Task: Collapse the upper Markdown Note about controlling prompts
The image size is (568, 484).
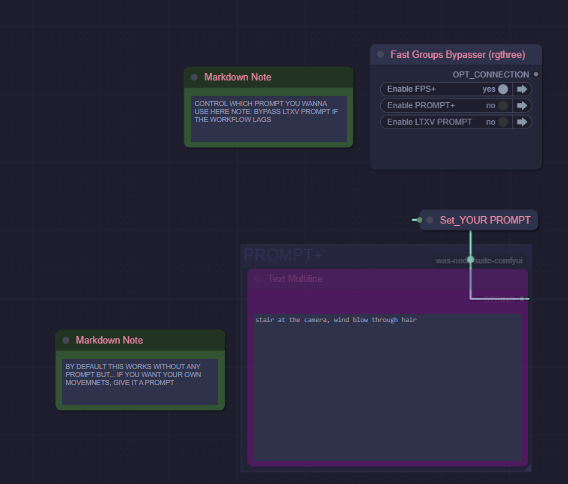Action: click(194, 77)
